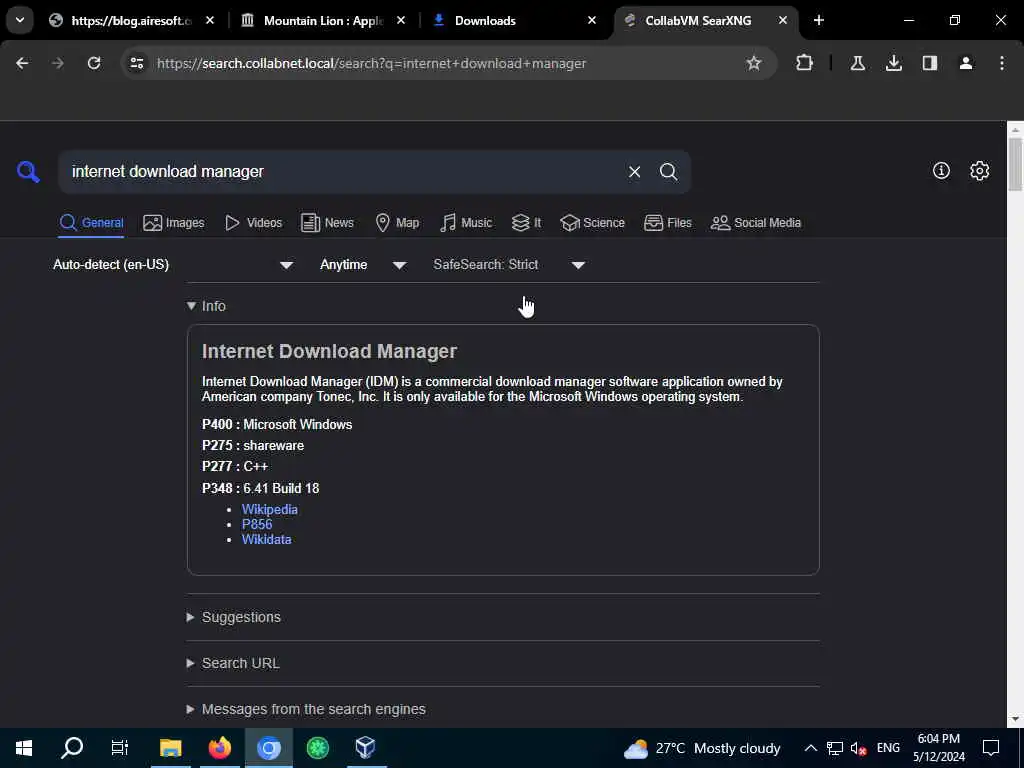Select the Map search category
Viewport: 1024px width, 768px height.
pos(397,223)
